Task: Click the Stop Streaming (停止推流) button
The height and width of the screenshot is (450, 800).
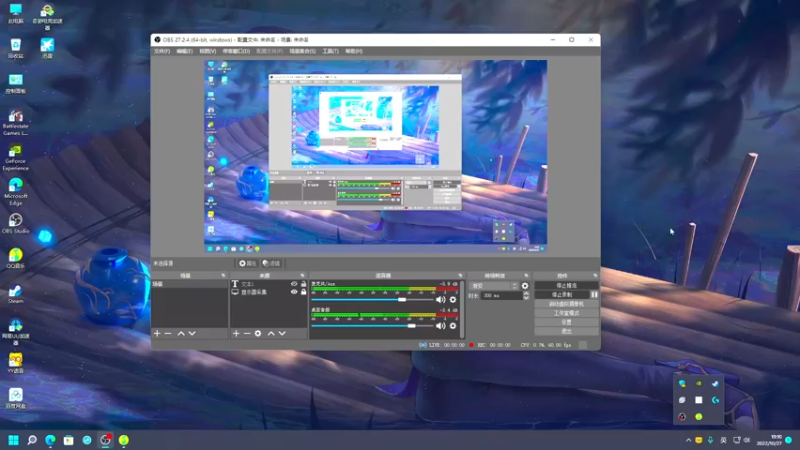Action: click(566, 285)
